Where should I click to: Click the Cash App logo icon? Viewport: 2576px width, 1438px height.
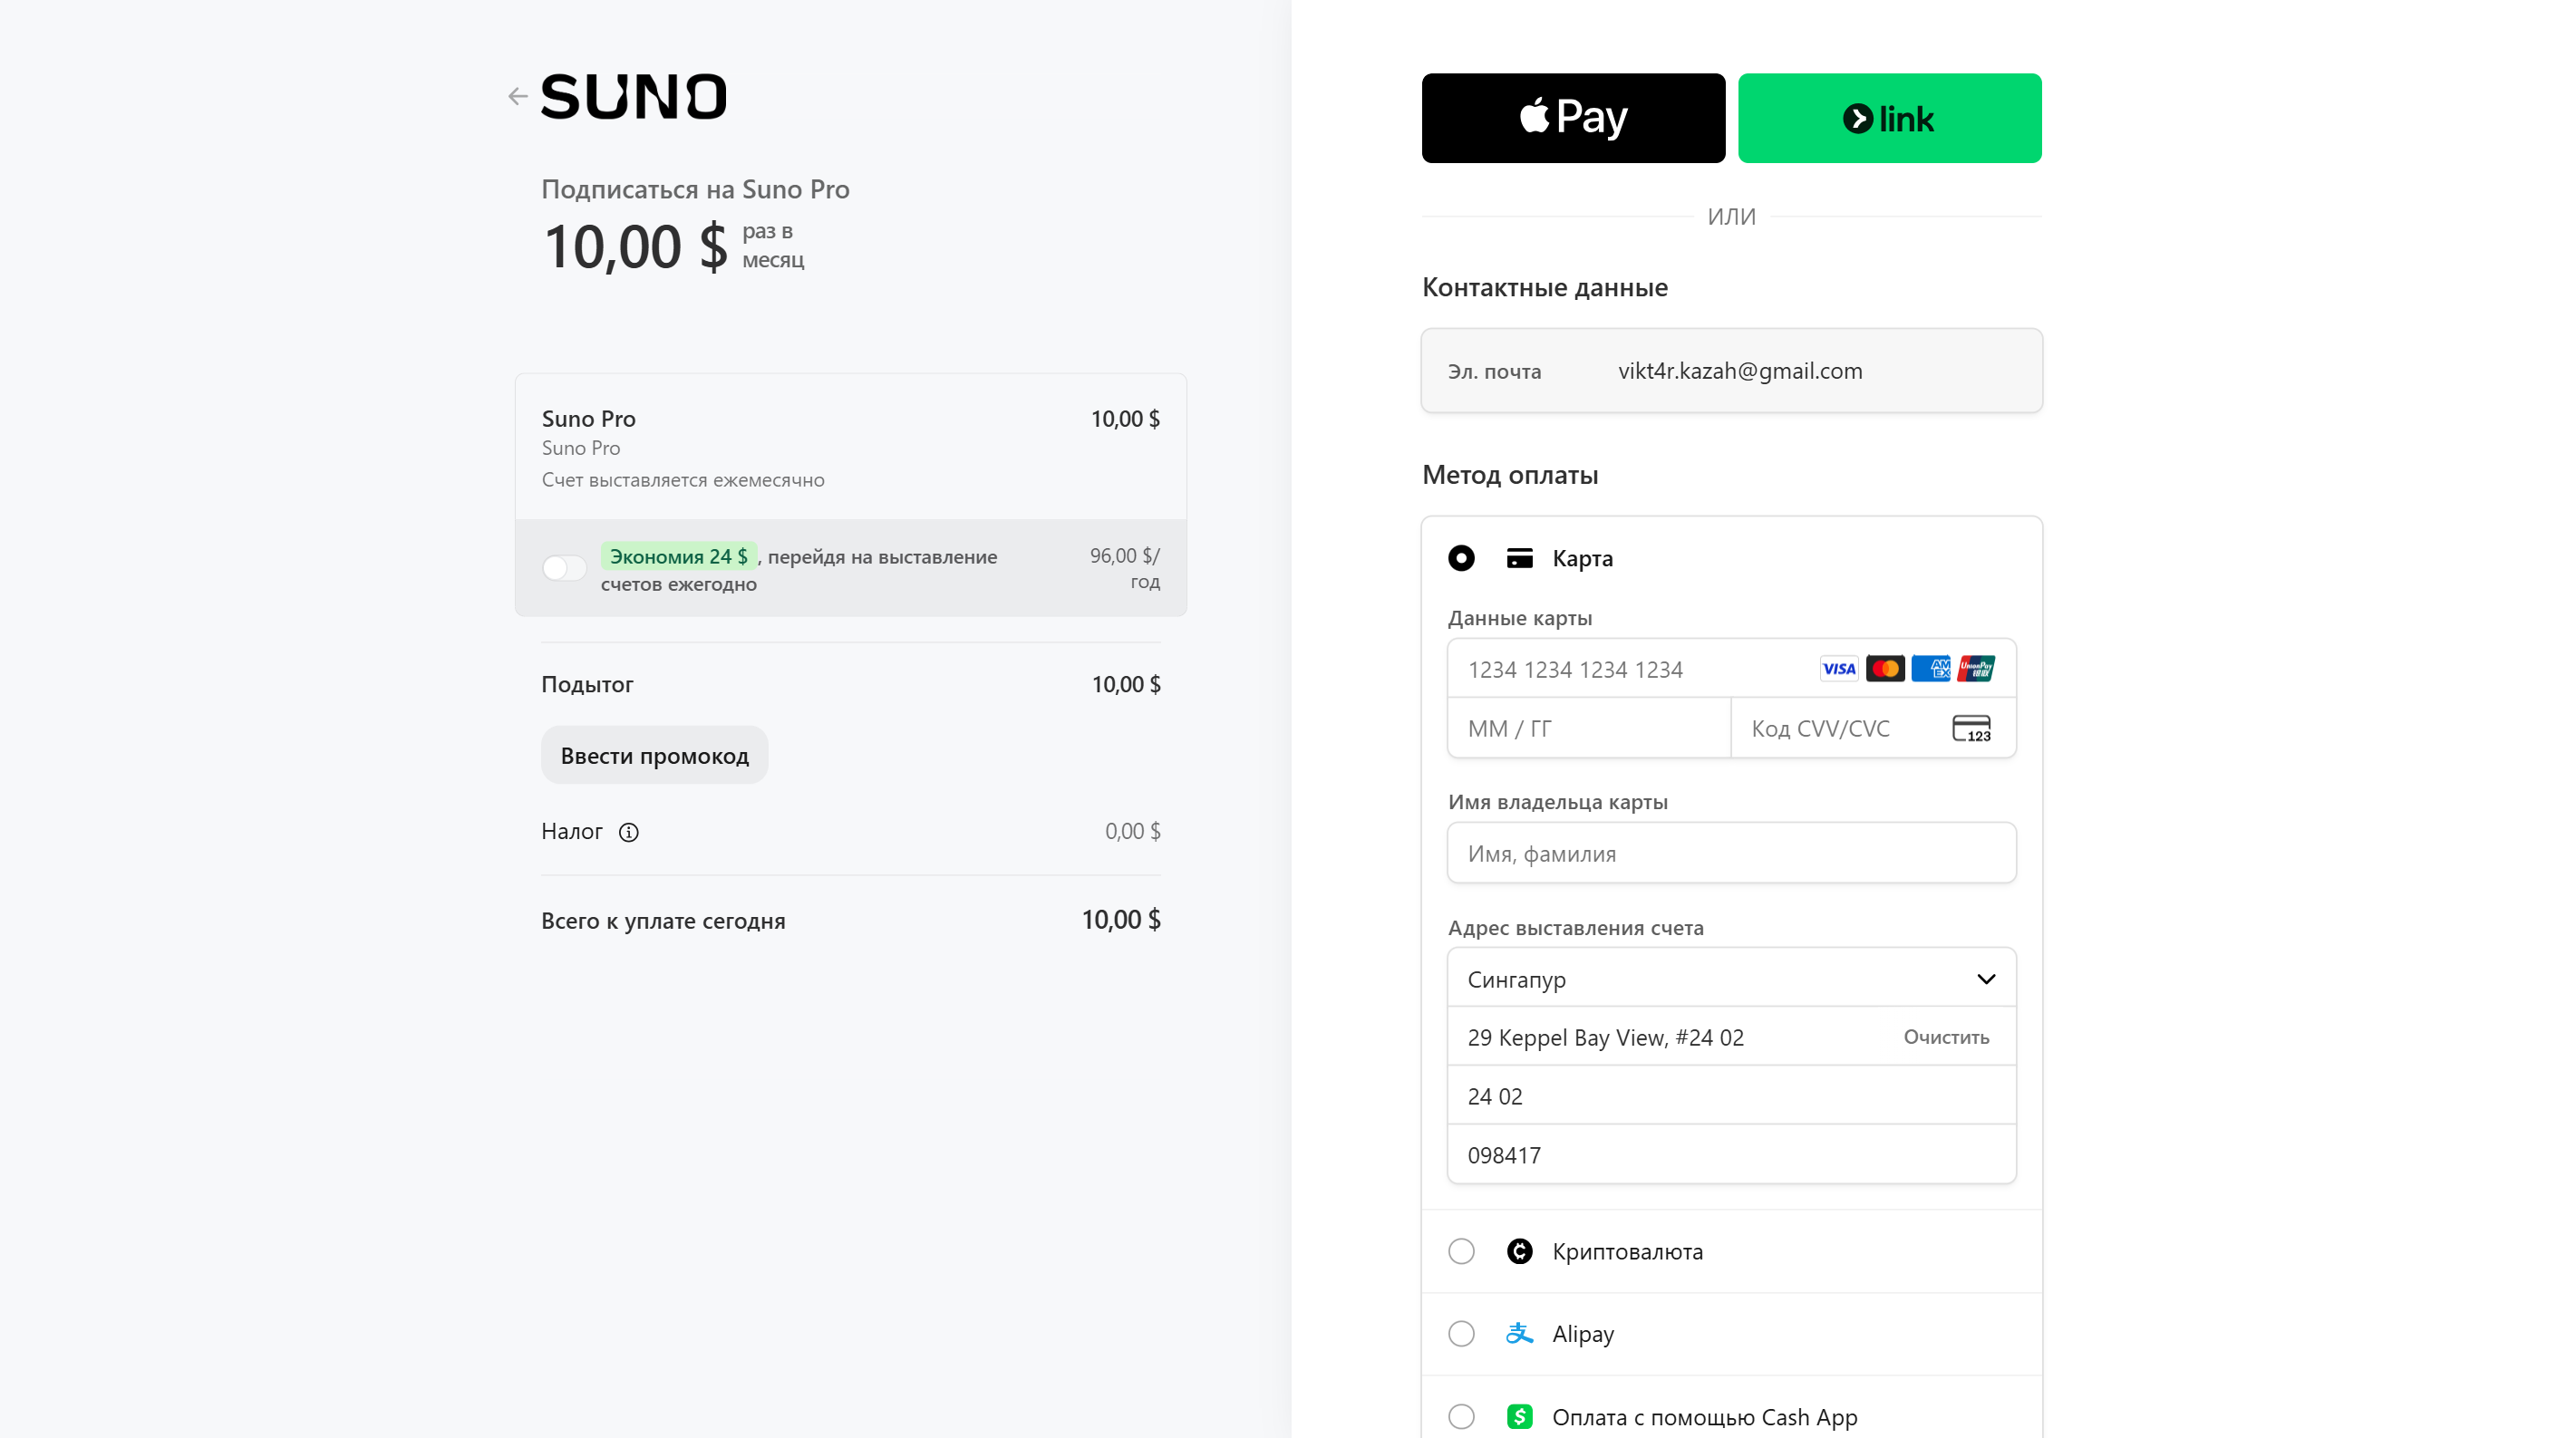(x=1519, y=1417)
